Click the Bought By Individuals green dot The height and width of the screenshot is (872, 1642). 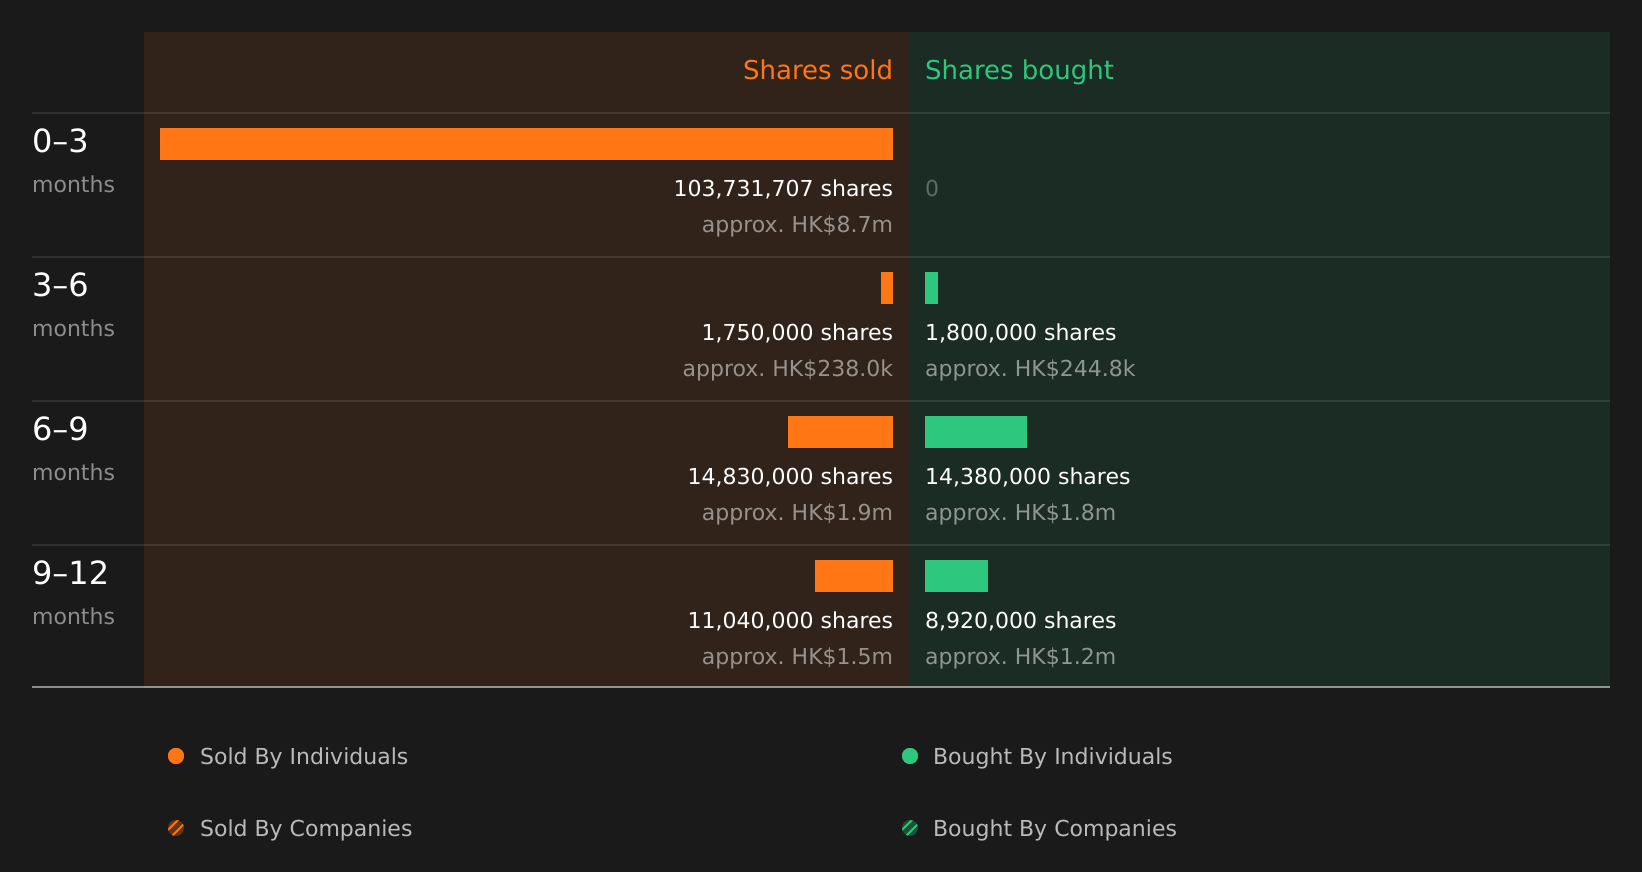click(x=910, y=756)
